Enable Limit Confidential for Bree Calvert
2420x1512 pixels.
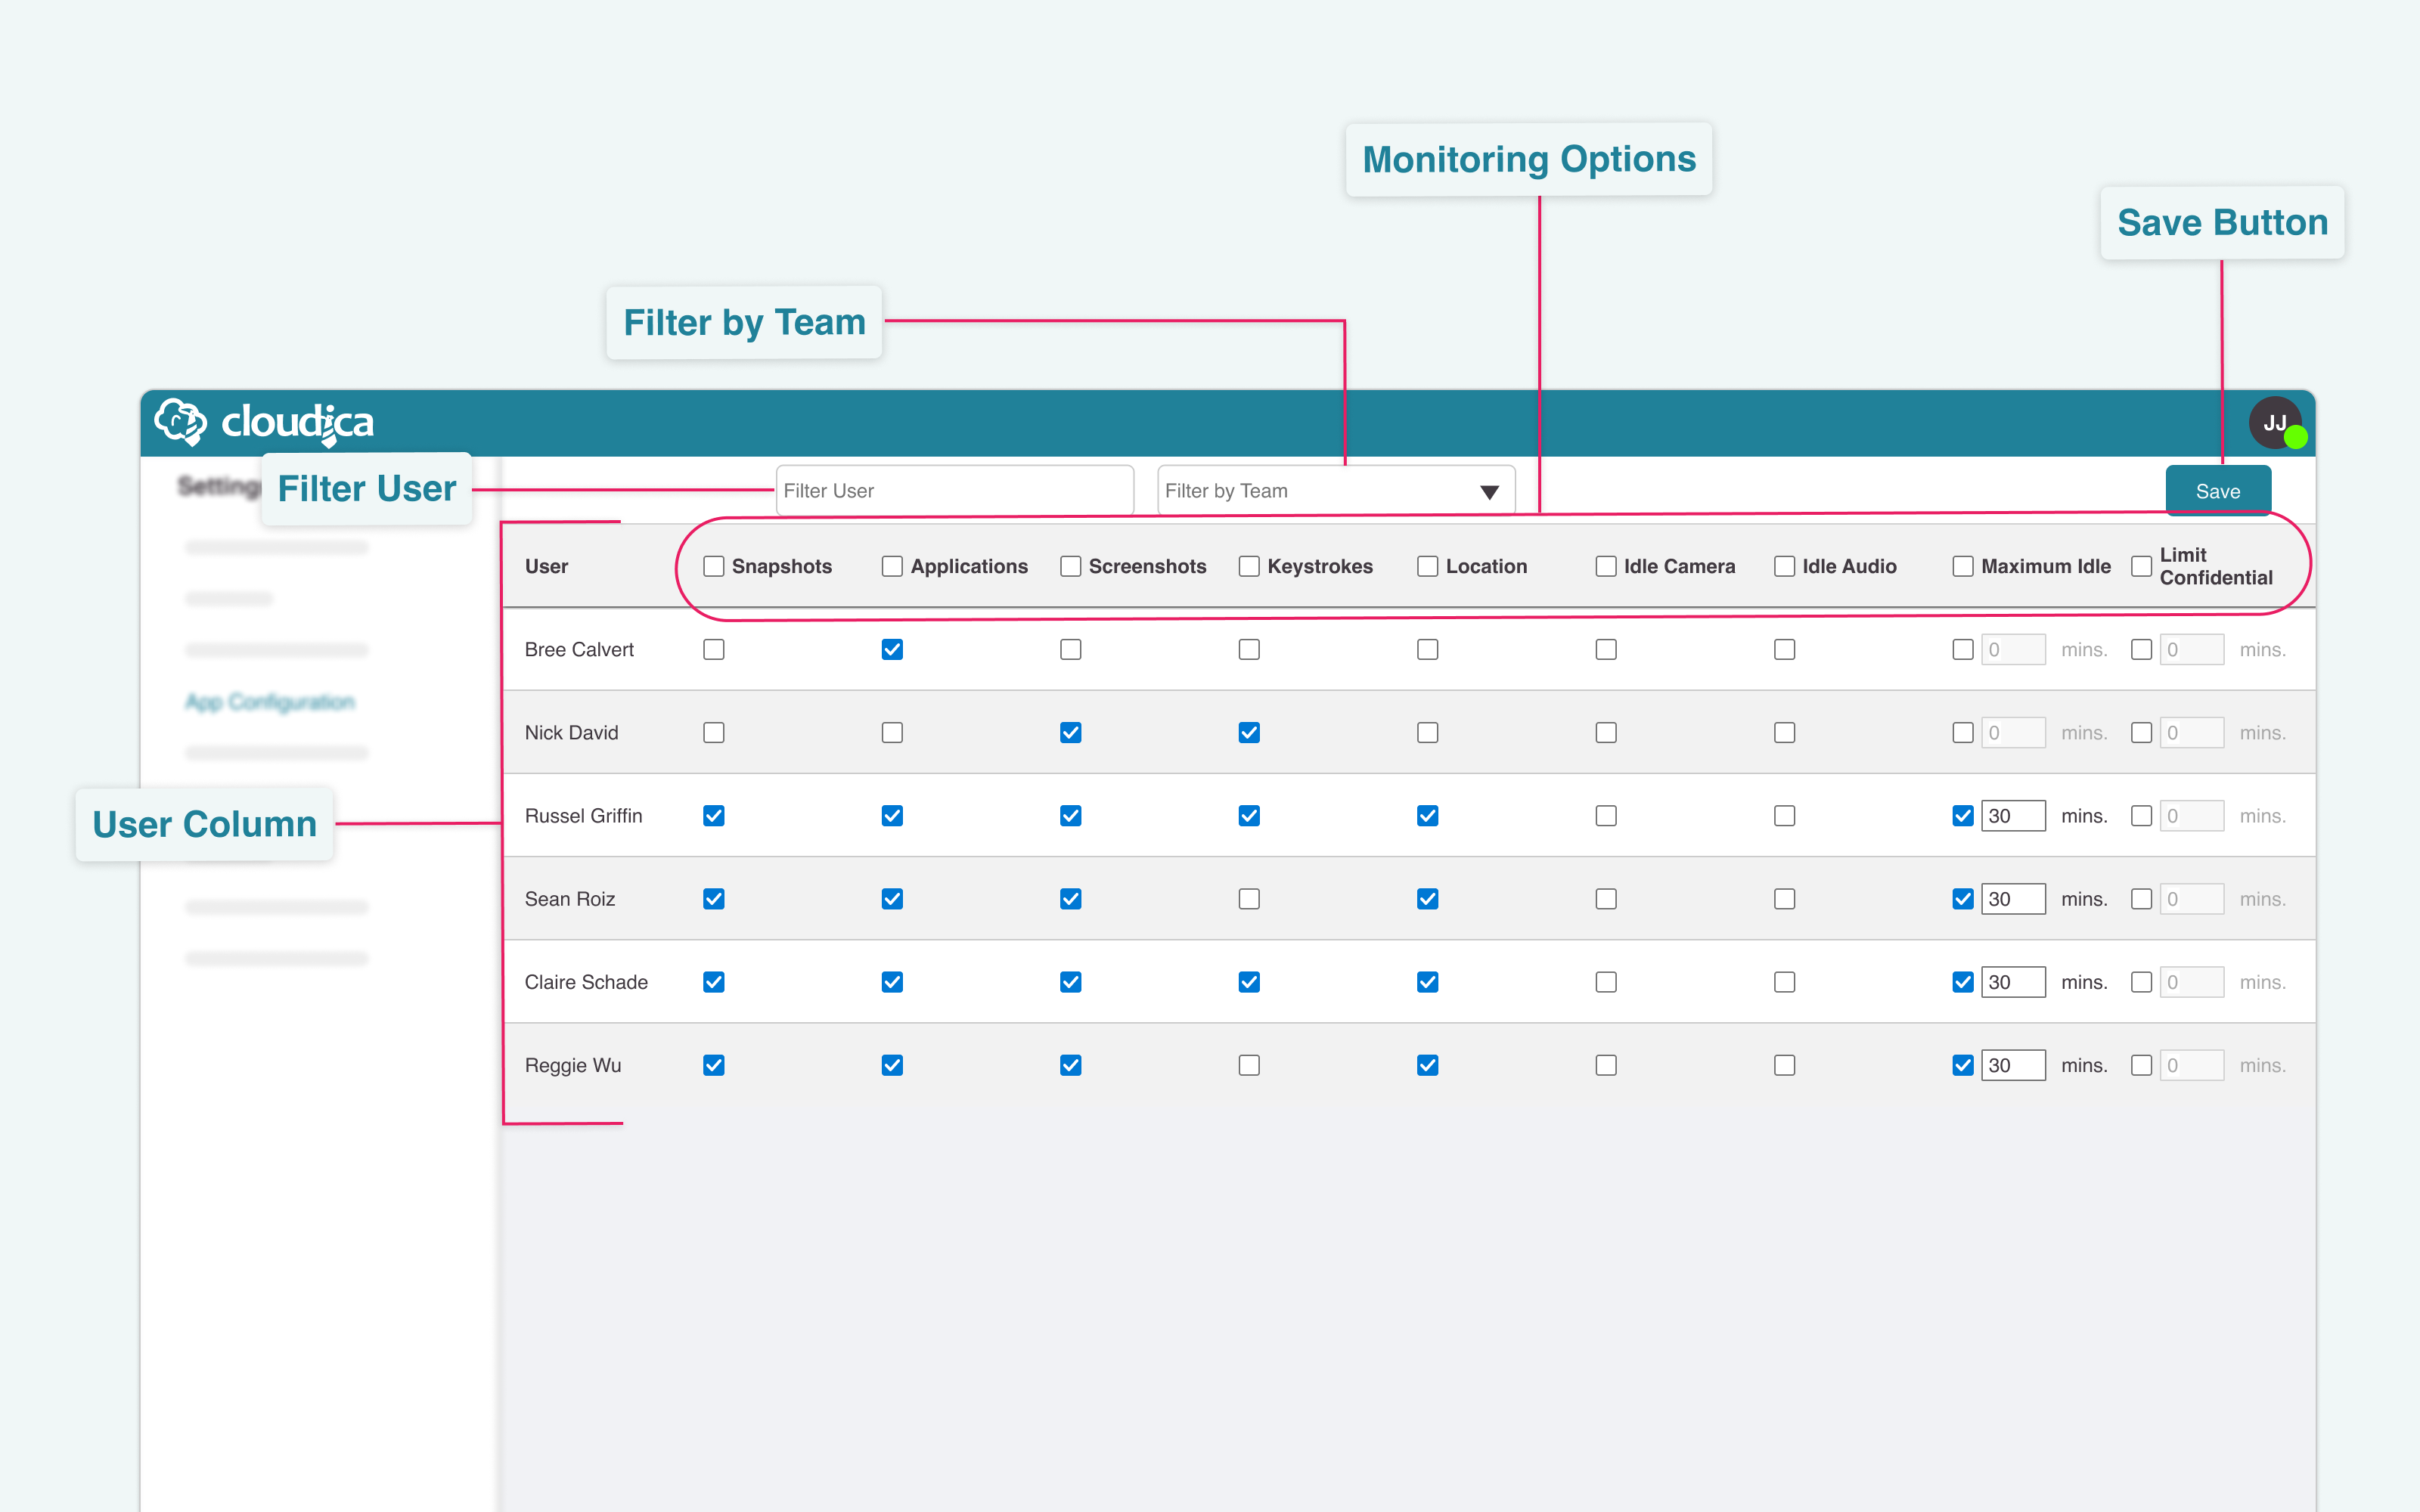pos(2141,649)
